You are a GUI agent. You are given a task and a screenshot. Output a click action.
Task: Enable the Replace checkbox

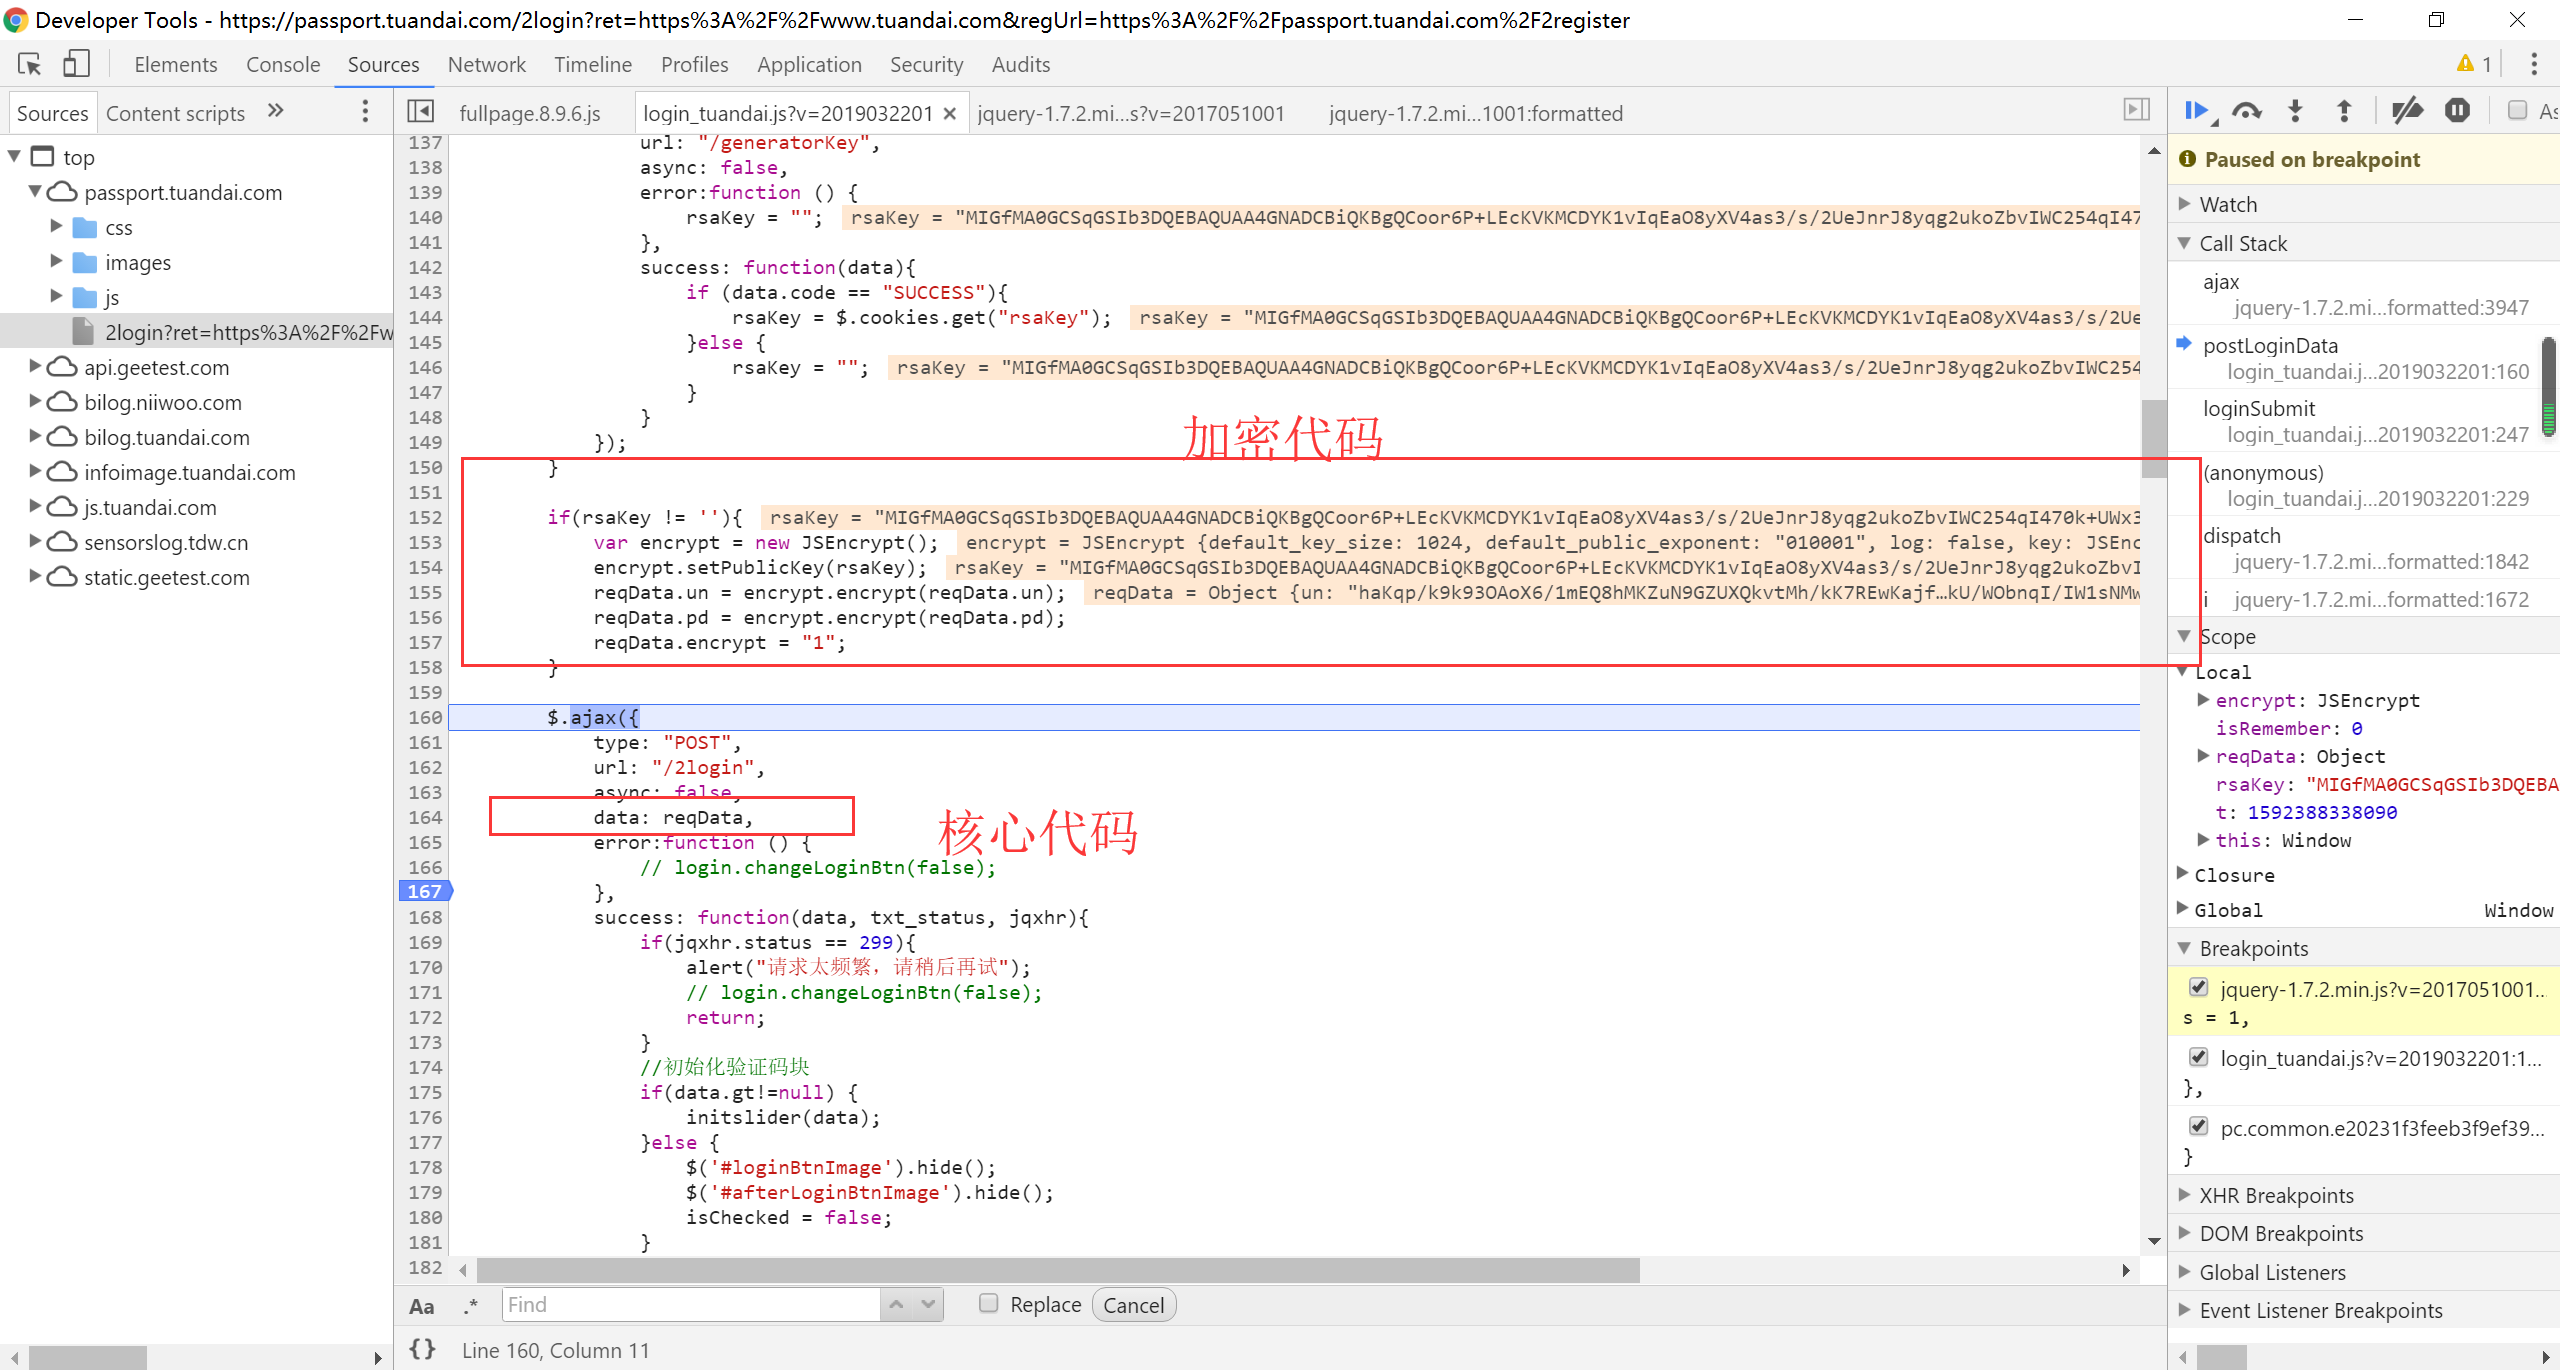coord(989,1303)
